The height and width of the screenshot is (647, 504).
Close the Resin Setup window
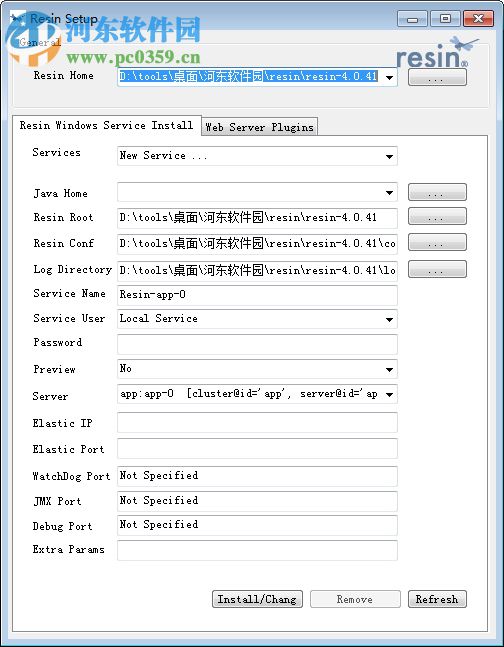point(478,19)
